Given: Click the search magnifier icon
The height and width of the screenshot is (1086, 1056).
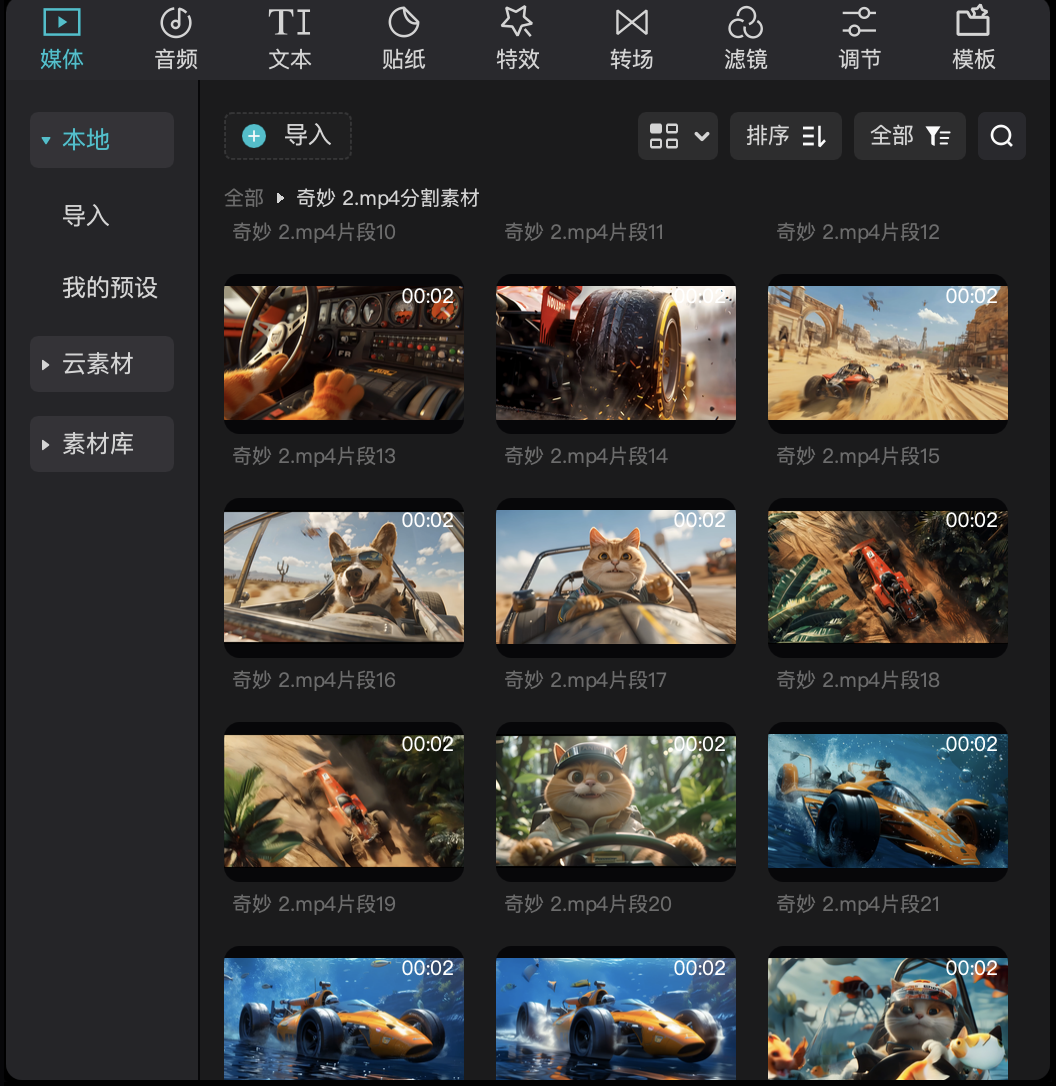Looking at the screenshot, I should point(1001,136).
